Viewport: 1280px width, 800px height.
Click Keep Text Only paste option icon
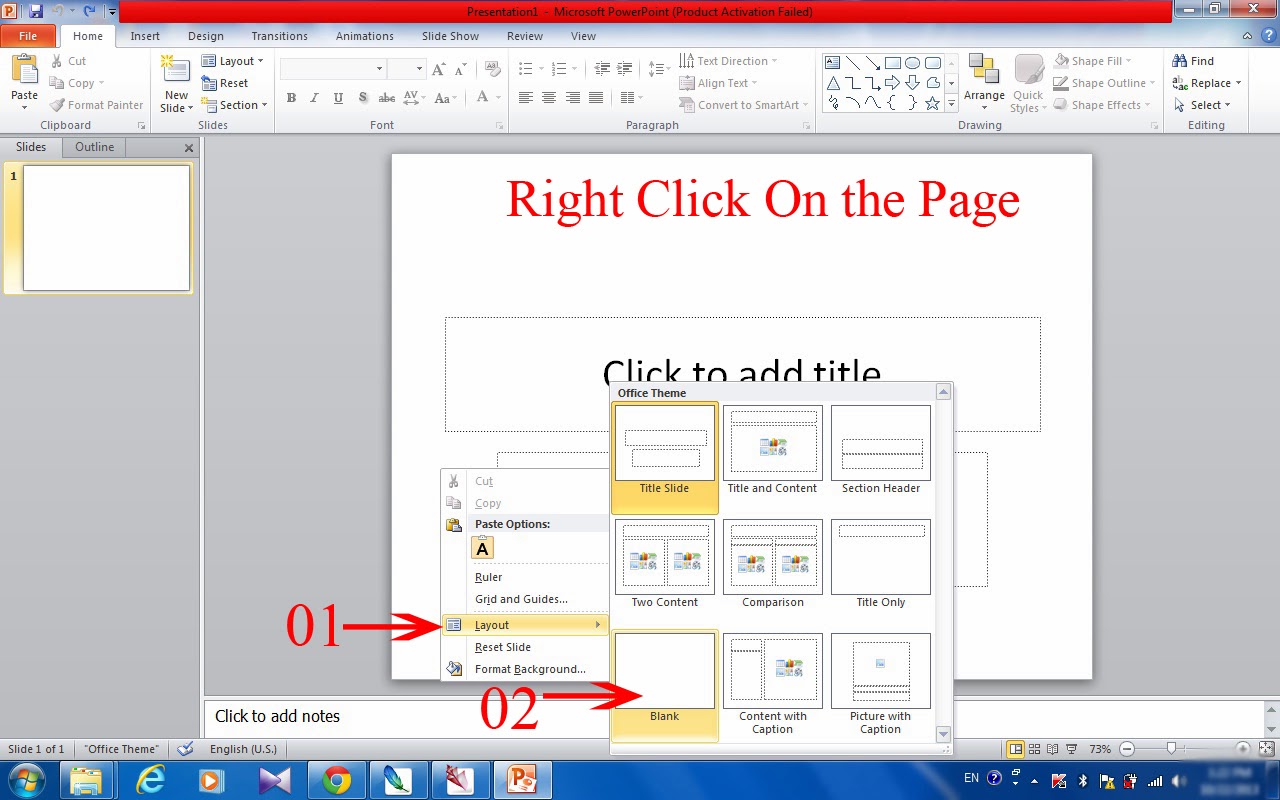point(482,548)
